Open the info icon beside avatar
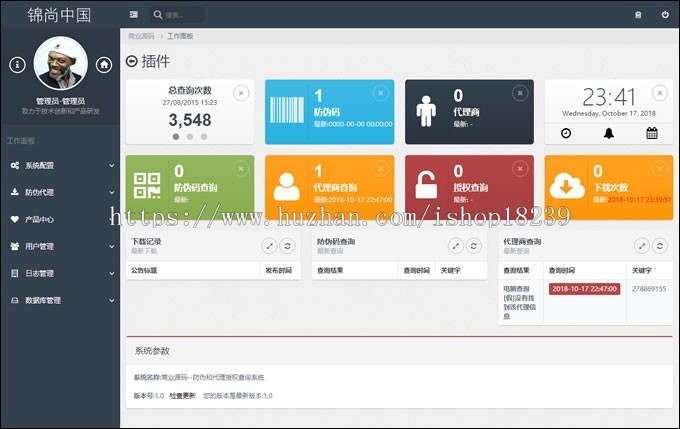 click(x=17, y=65)
